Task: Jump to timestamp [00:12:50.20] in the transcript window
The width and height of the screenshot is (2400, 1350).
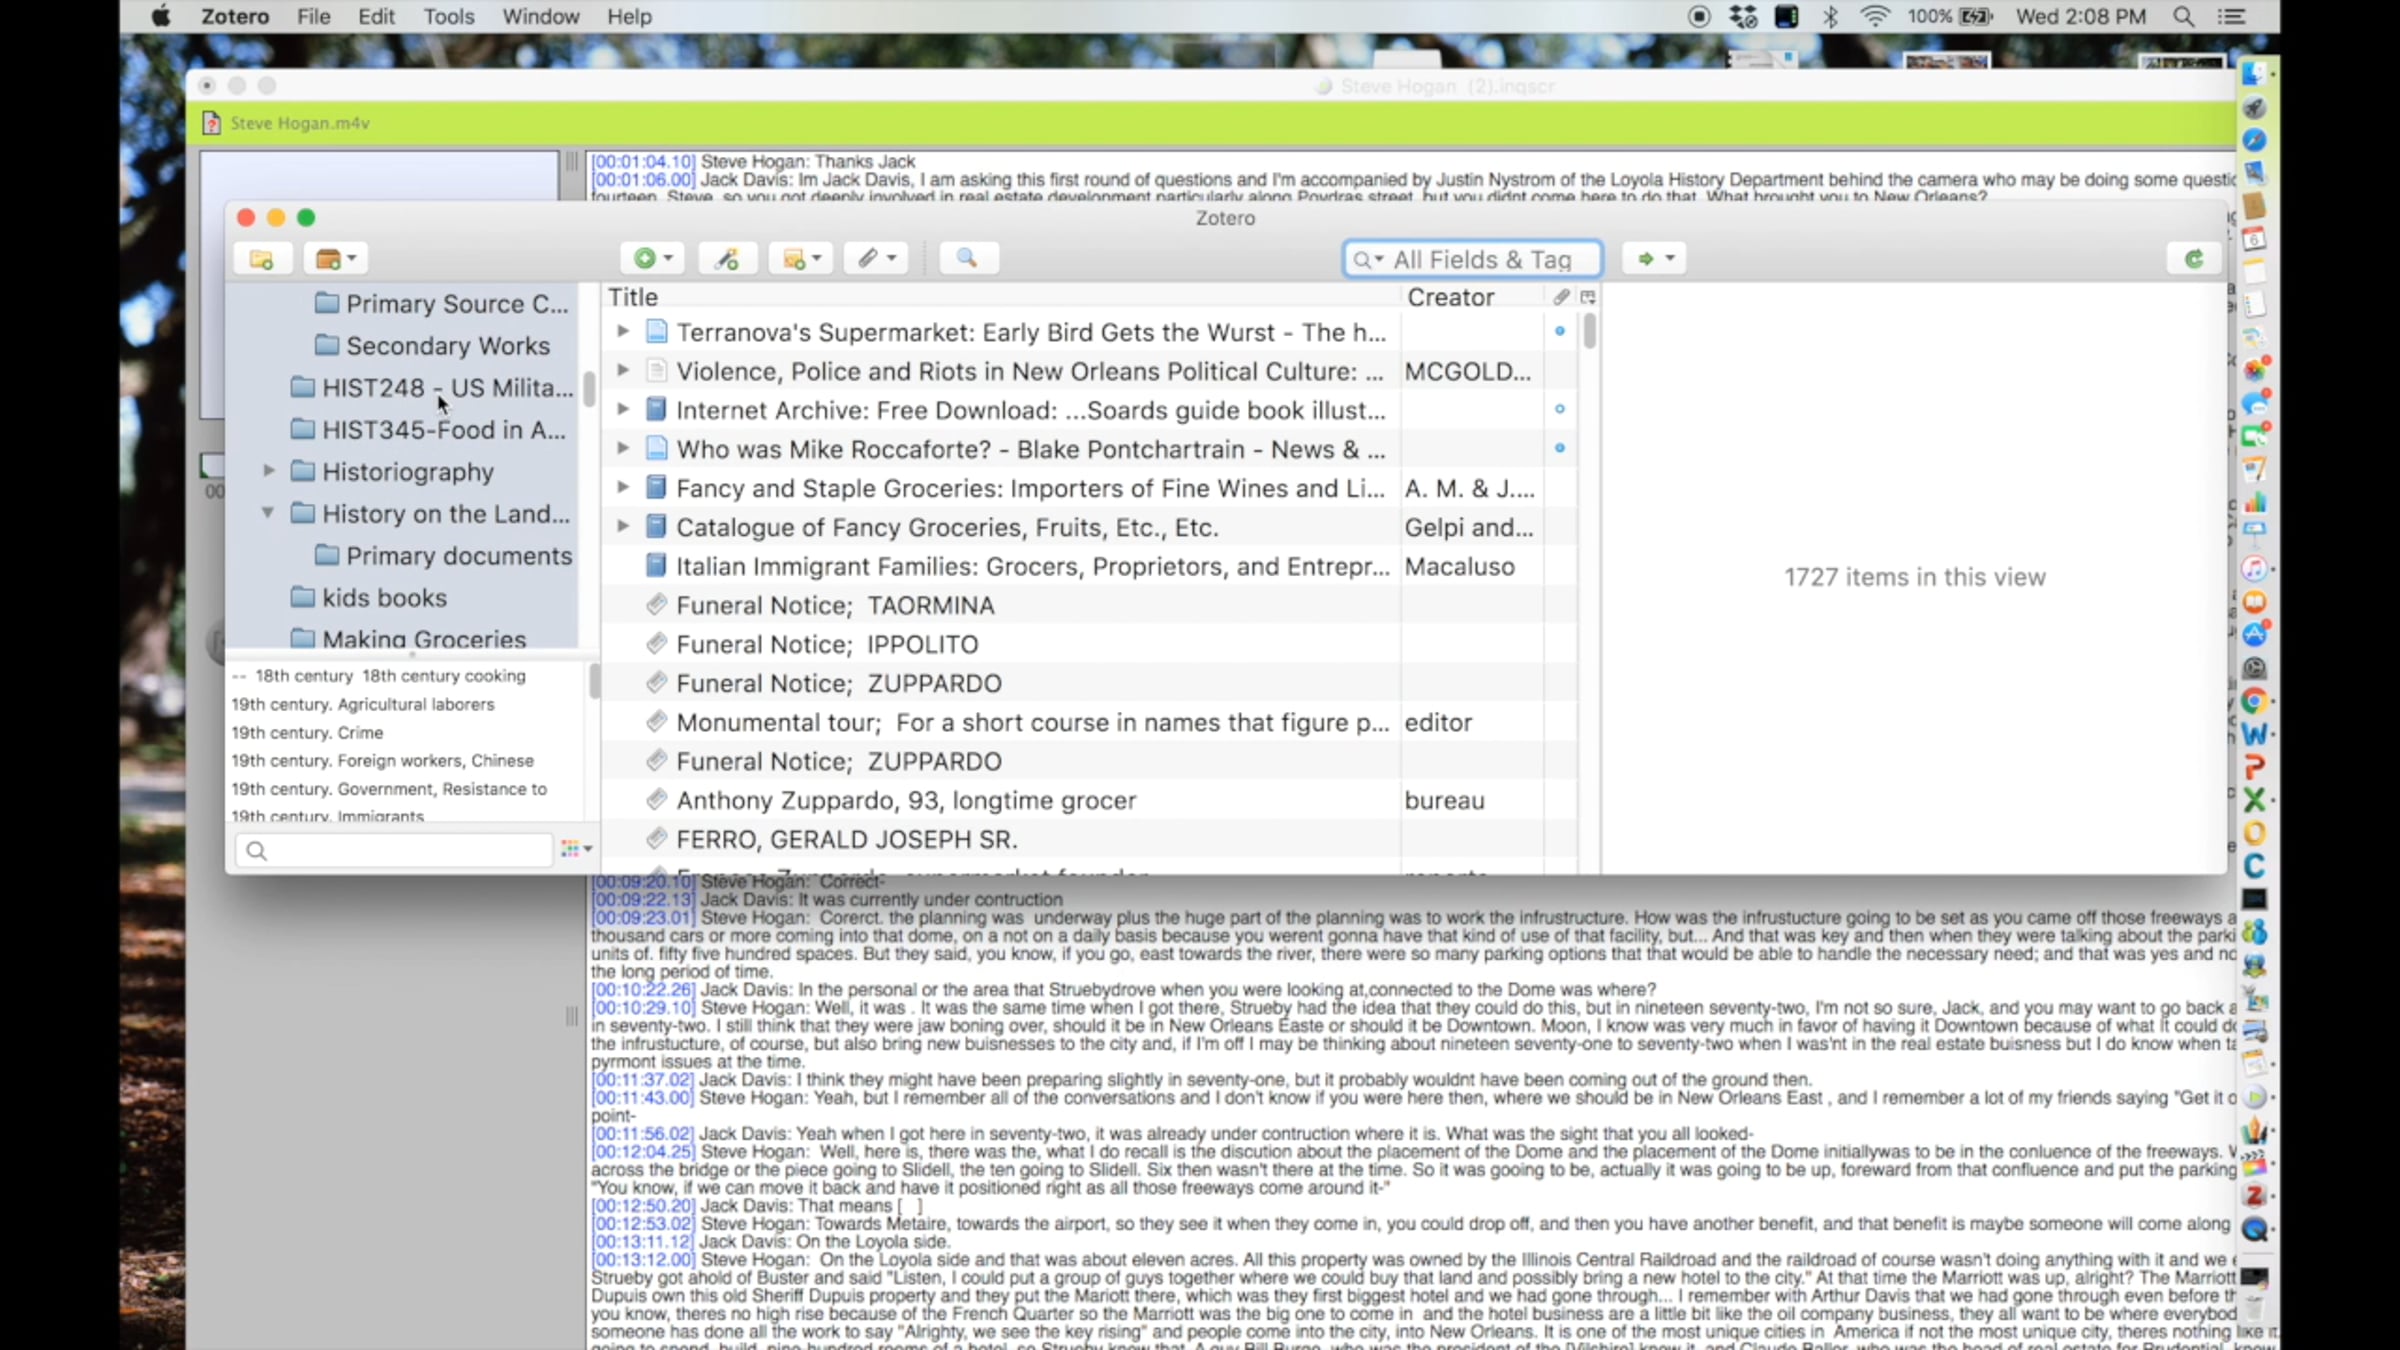Action: 643,1206
